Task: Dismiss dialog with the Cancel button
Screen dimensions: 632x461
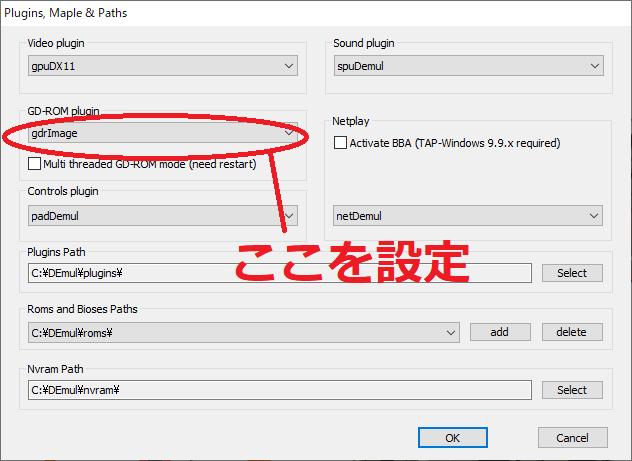Action: click(573, 438)
